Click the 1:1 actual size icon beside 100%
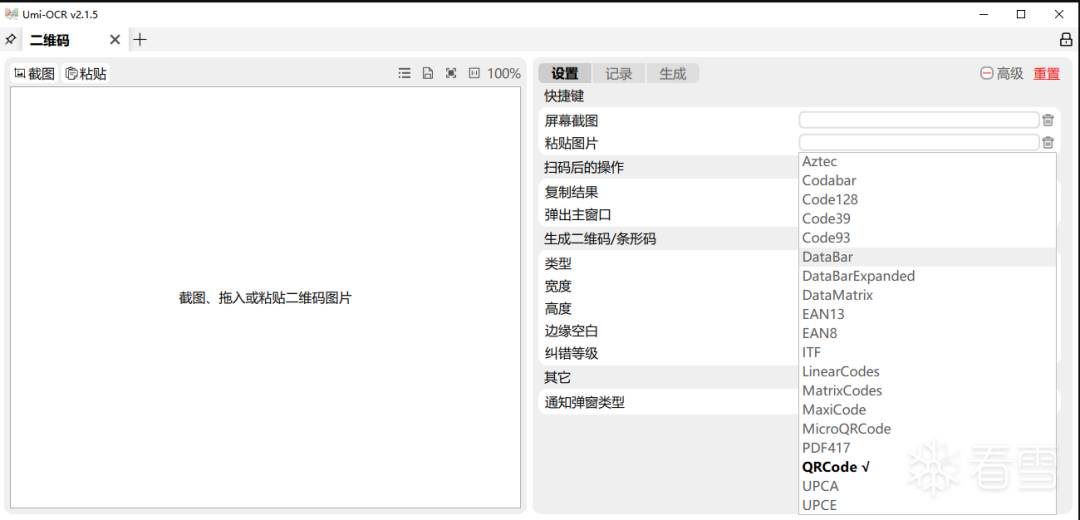The image size is (1080, 520). coord(474,73)
